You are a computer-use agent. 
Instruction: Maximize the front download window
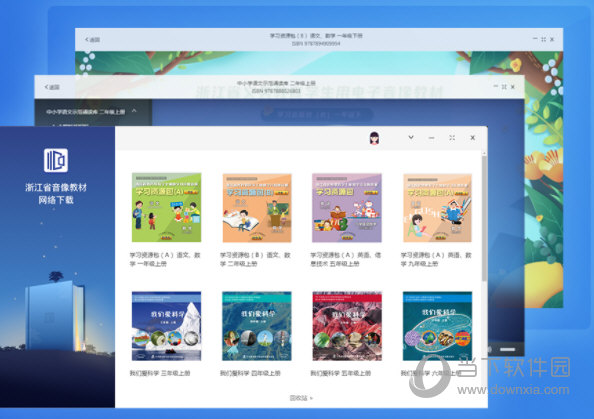tap(452, 138)
